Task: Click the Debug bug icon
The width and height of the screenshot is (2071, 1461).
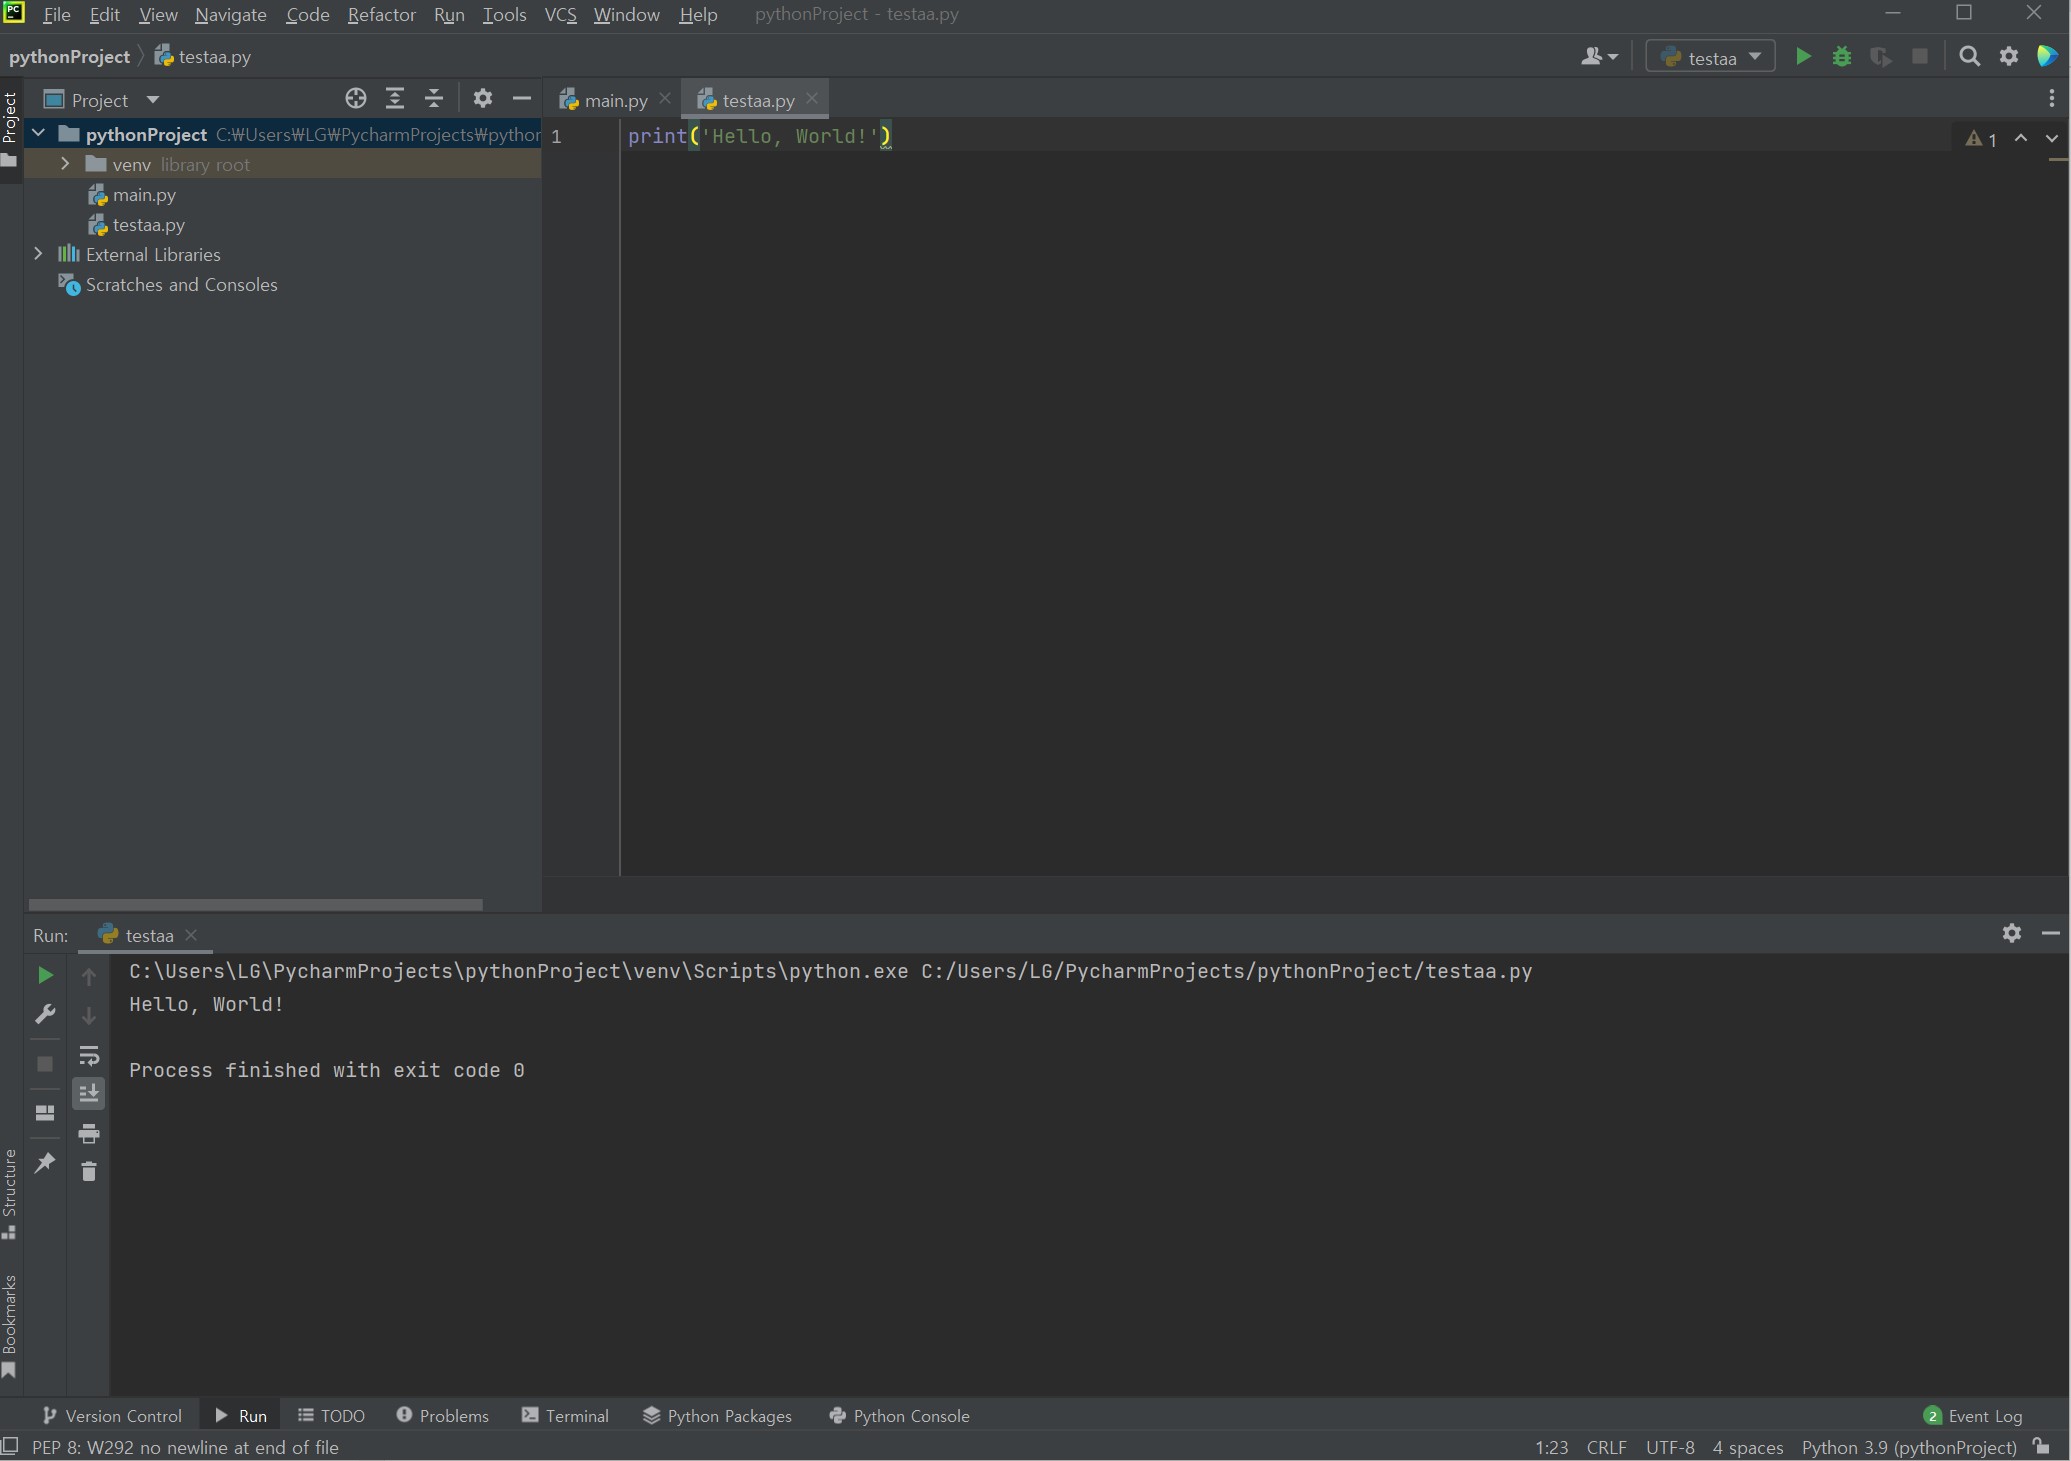Action: tap(1842, 57)
